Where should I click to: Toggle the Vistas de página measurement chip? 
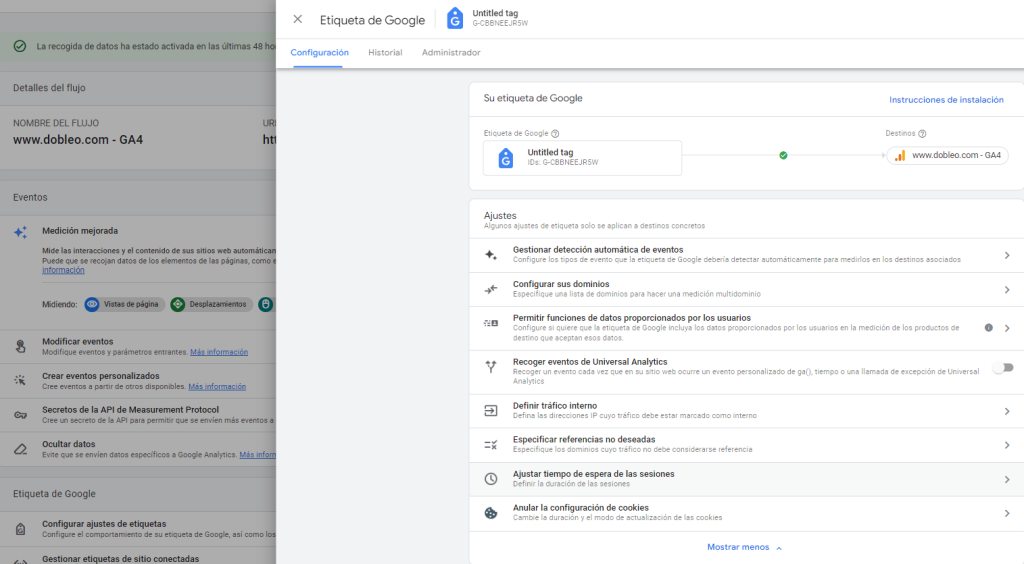click(x=122, y=304)
